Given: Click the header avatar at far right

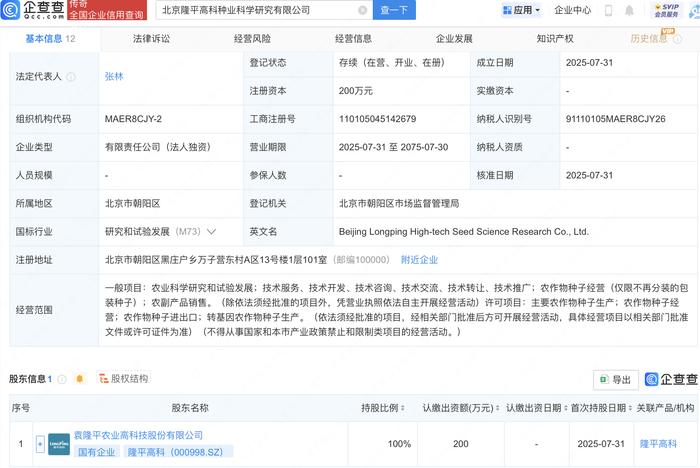Looking at the screenshot, I should (x=695, y=10).
